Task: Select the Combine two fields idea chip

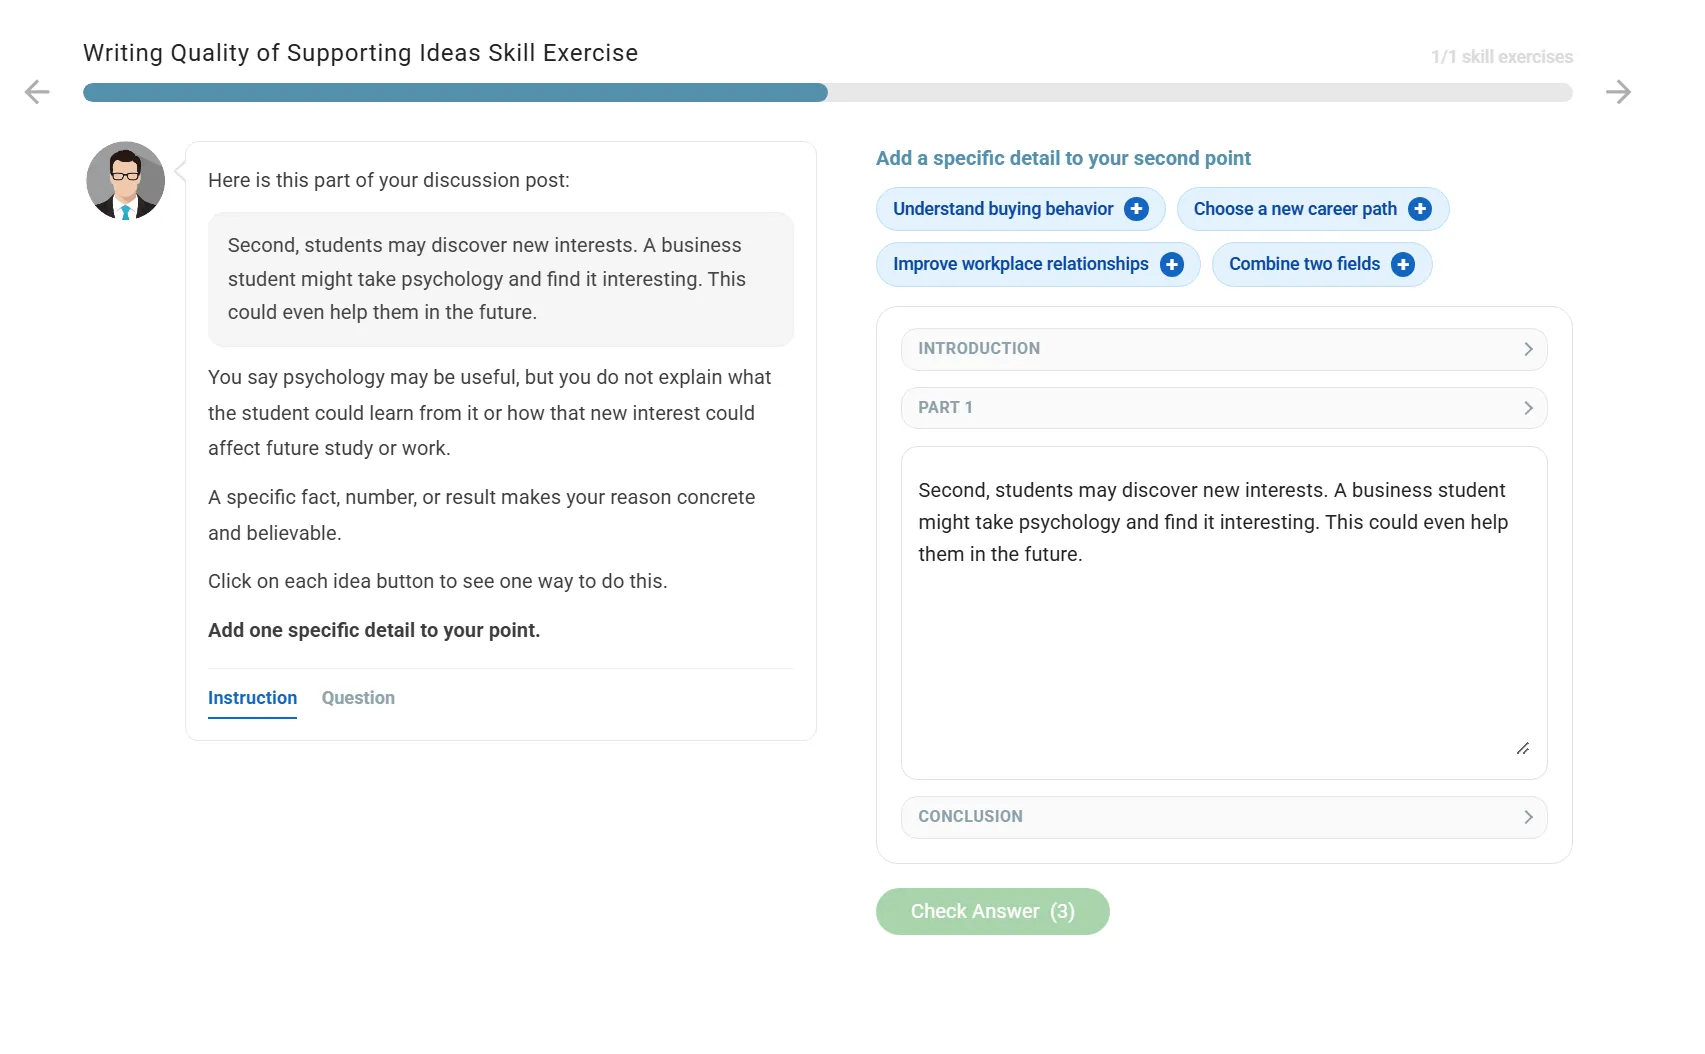Action: [x=1322, y=264]
